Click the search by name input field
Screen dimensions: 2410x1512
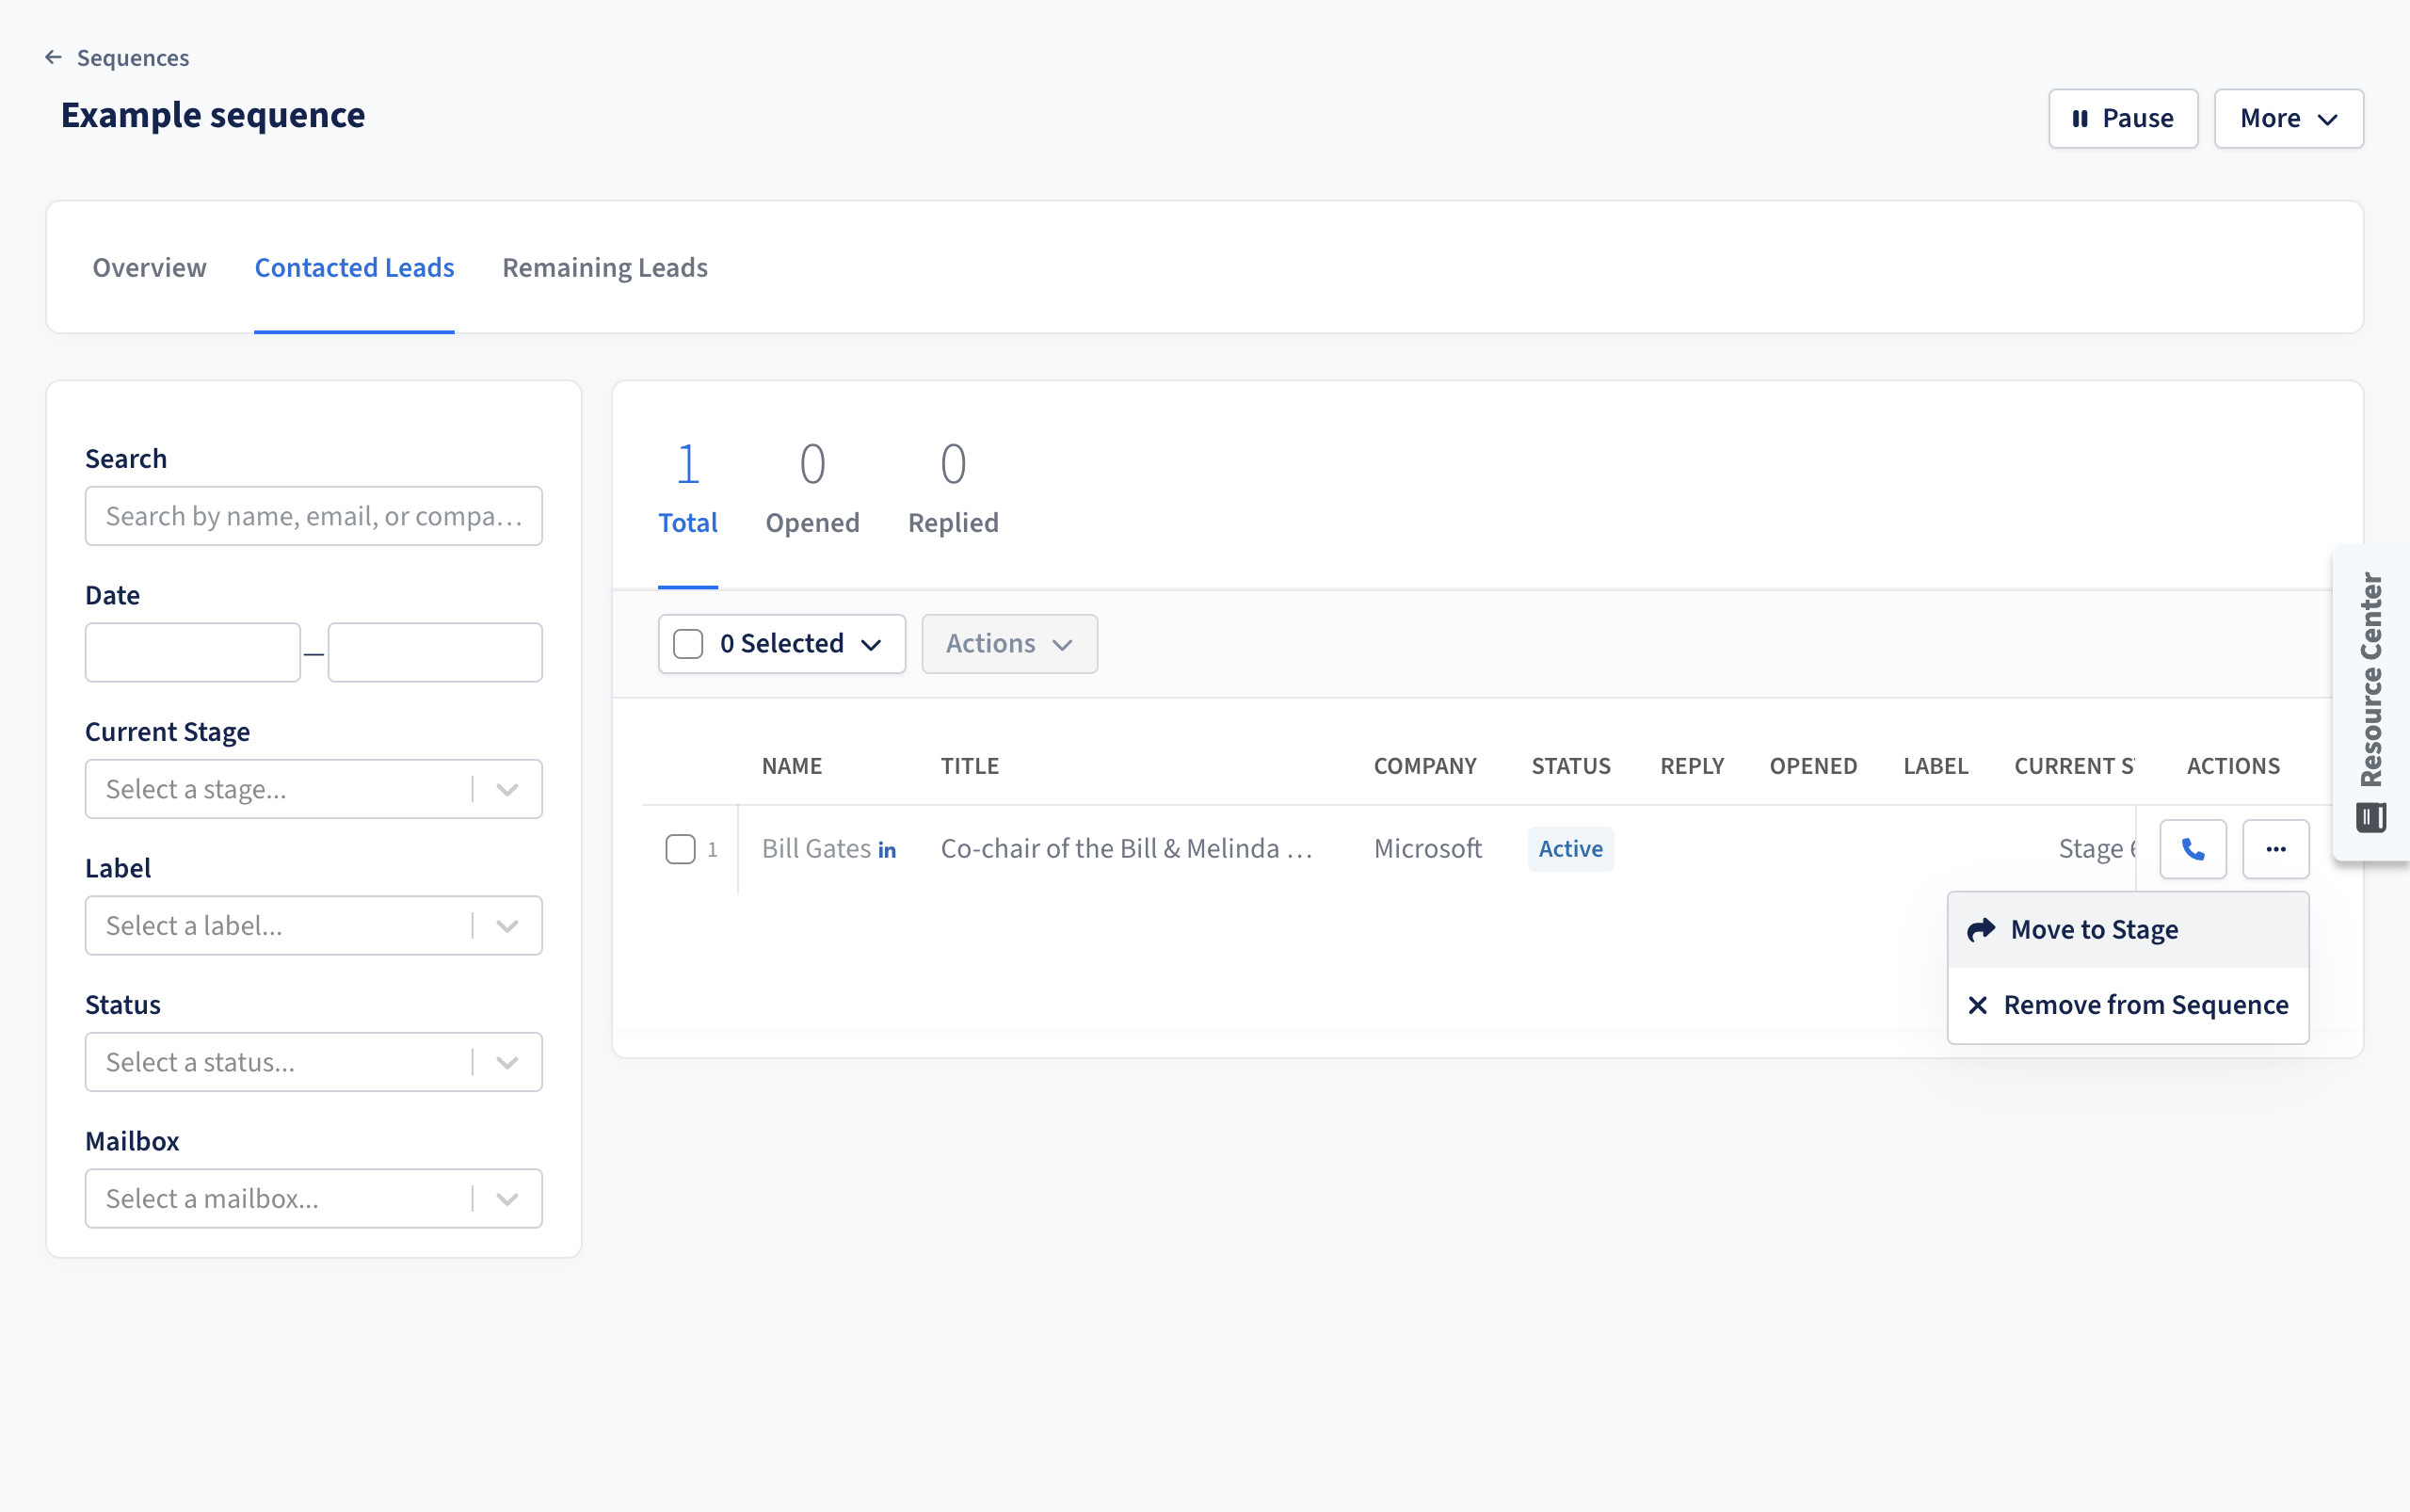314,516
